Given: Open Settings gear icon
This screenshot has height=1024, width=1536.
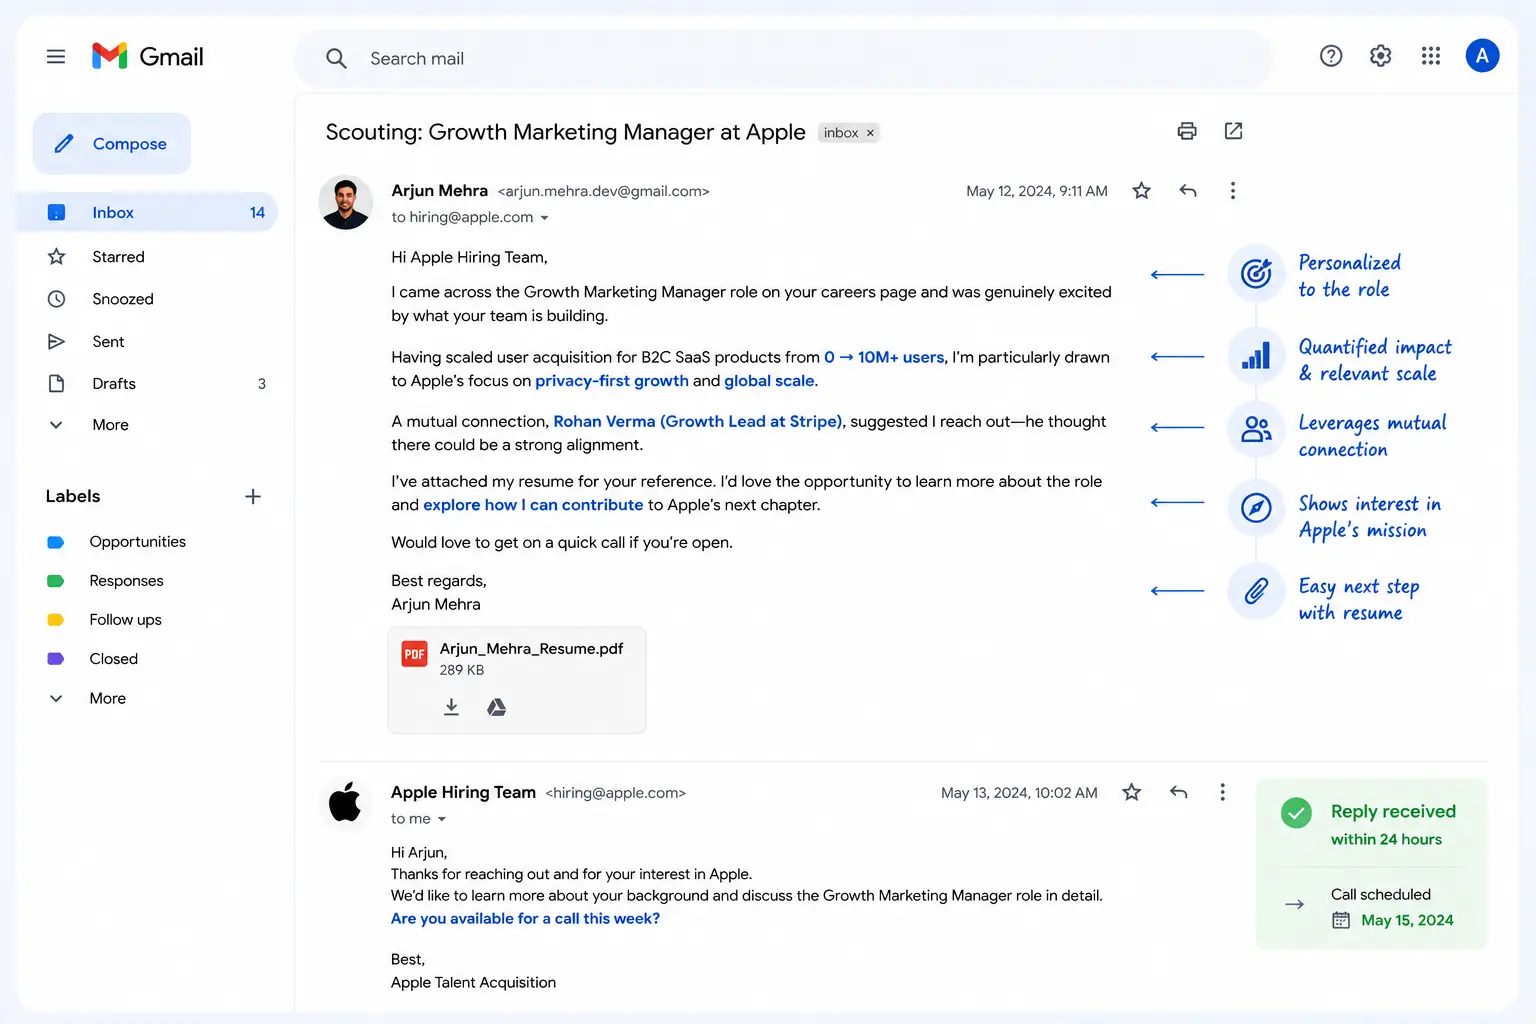Looking at the screenshot, I should click(1381, 56).
